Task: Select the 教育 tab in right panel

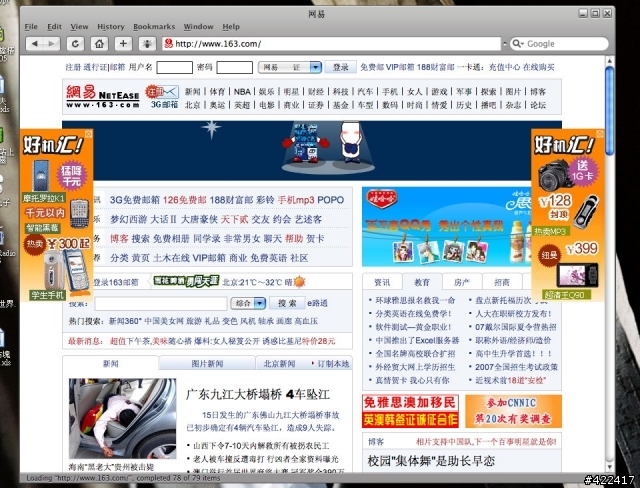Action: point(422,282)
